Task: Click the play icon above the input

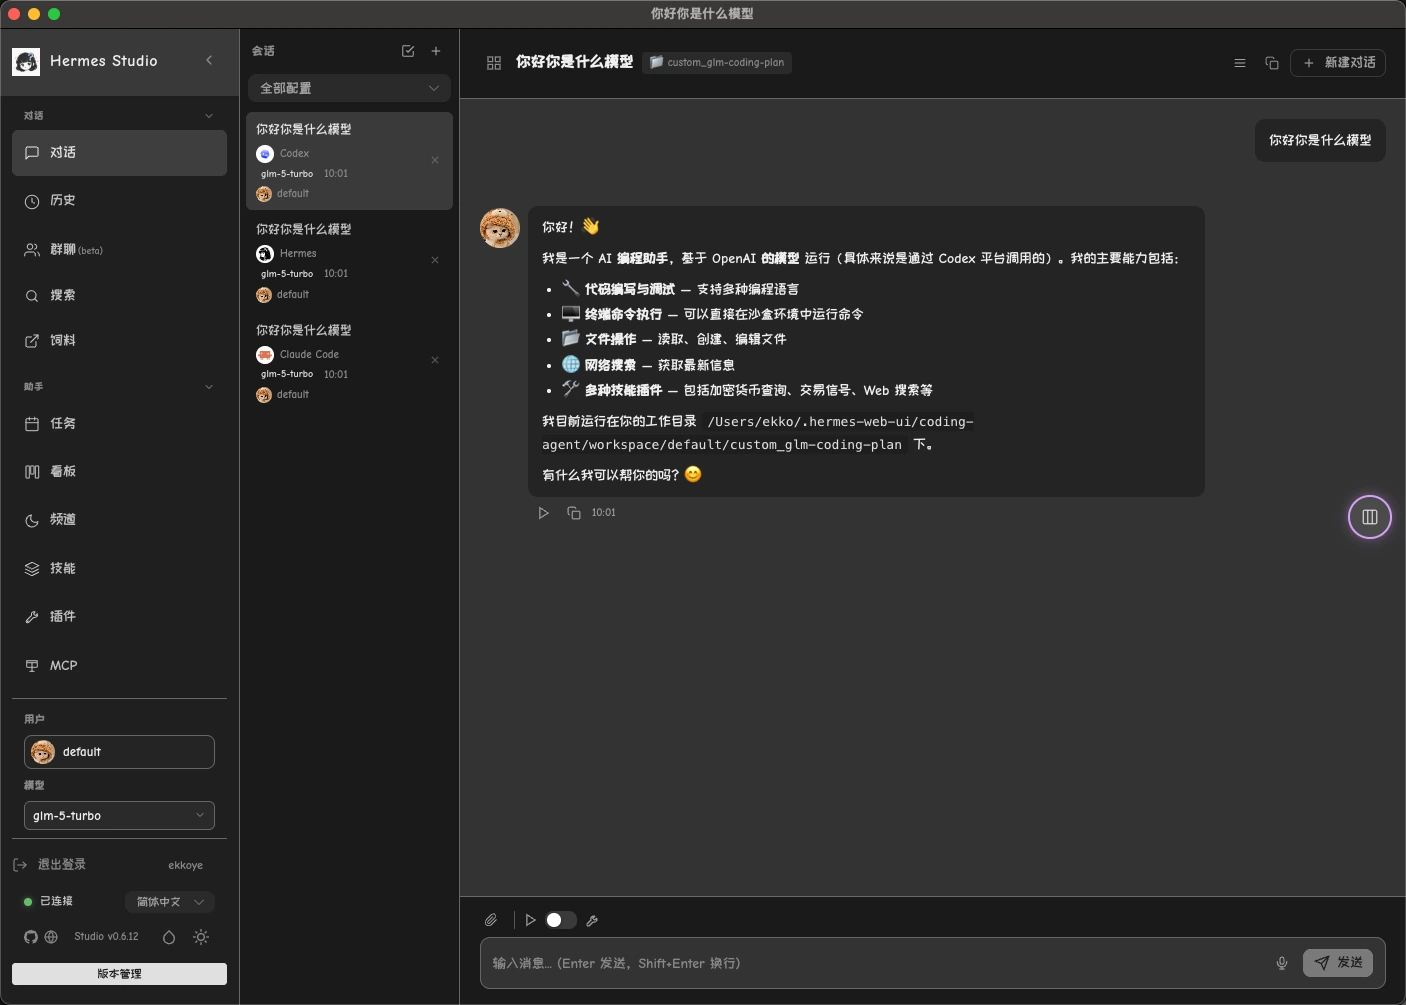Action: pos(530,920)
